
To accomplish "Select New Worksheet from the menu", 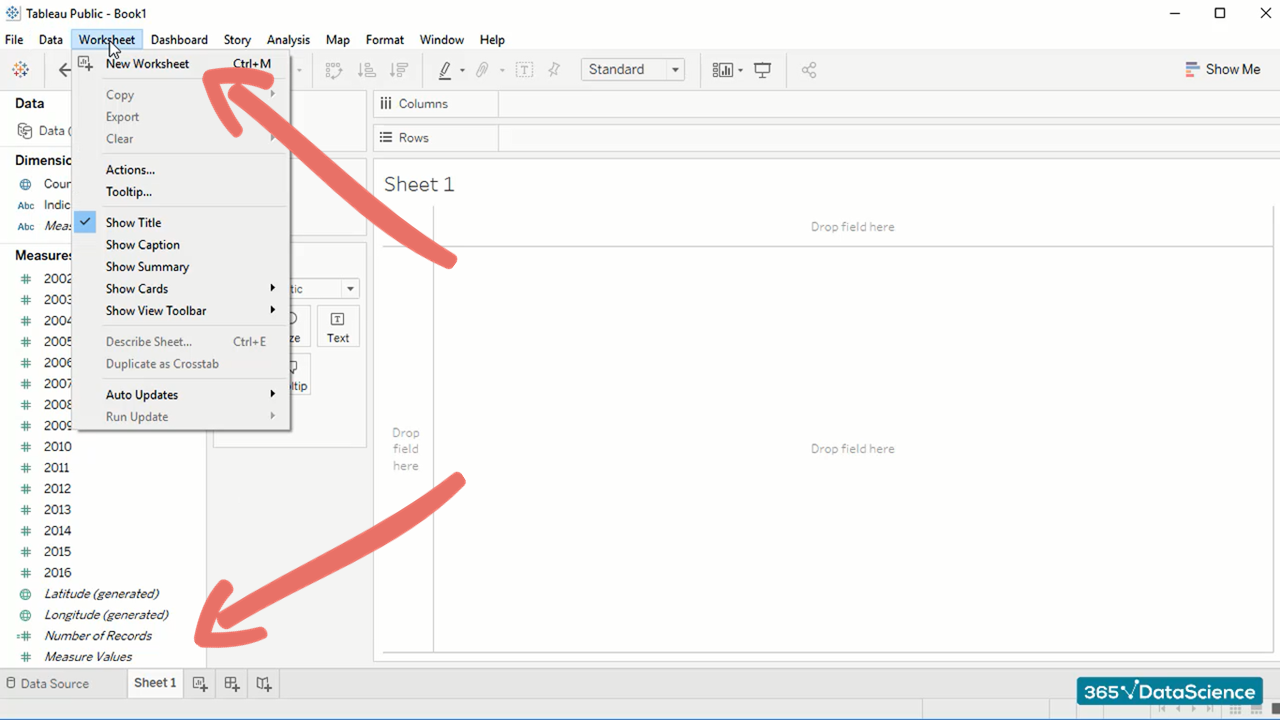I will point(147,64).
